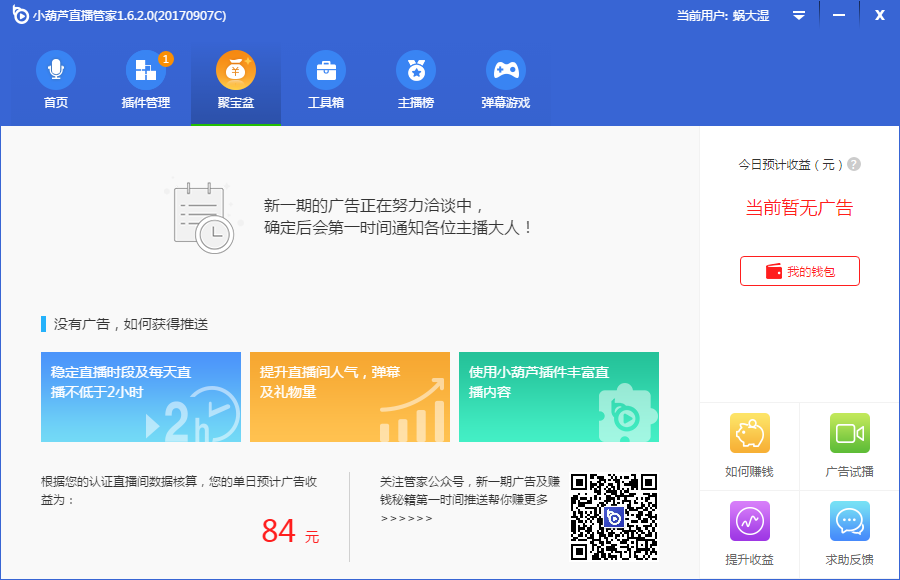Image resolution: width=900 pixels, height=580 pixels.
Task: Click the orange 提升直播间人气 tip card
Action: [350, 397]
